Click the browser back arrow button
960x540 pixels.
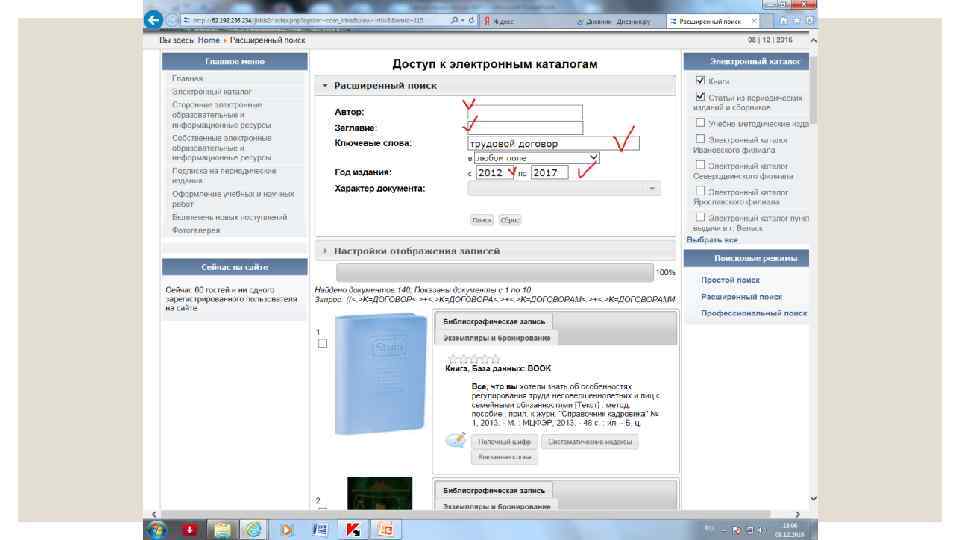coord(153,20)
